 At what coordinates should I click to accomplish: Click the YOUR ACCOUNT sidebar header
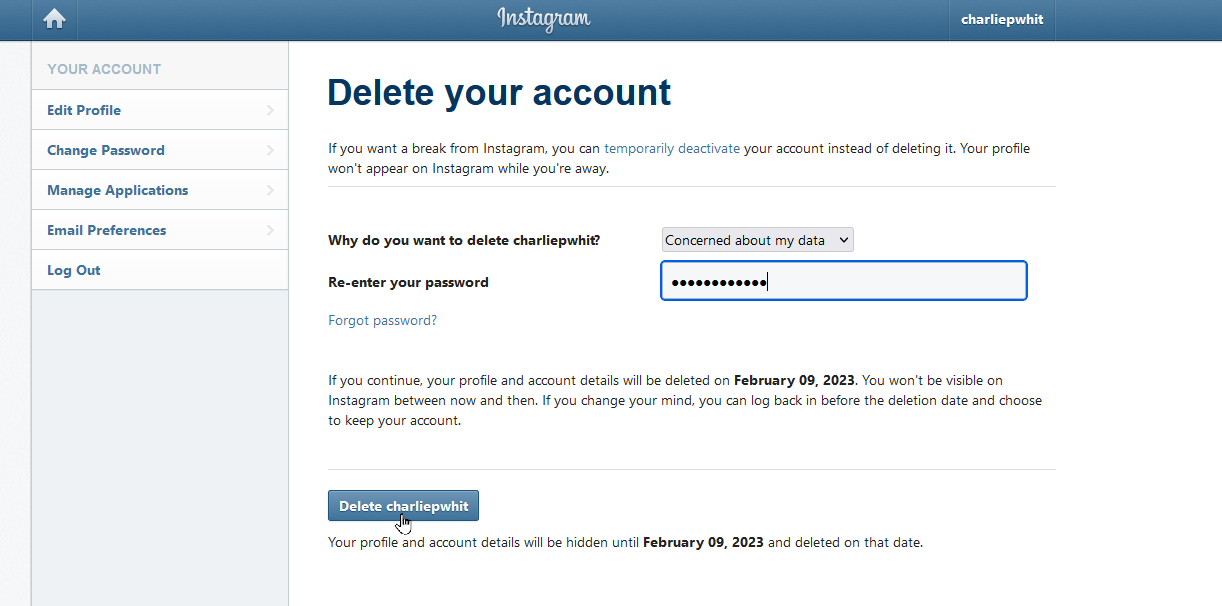[103, 68]
